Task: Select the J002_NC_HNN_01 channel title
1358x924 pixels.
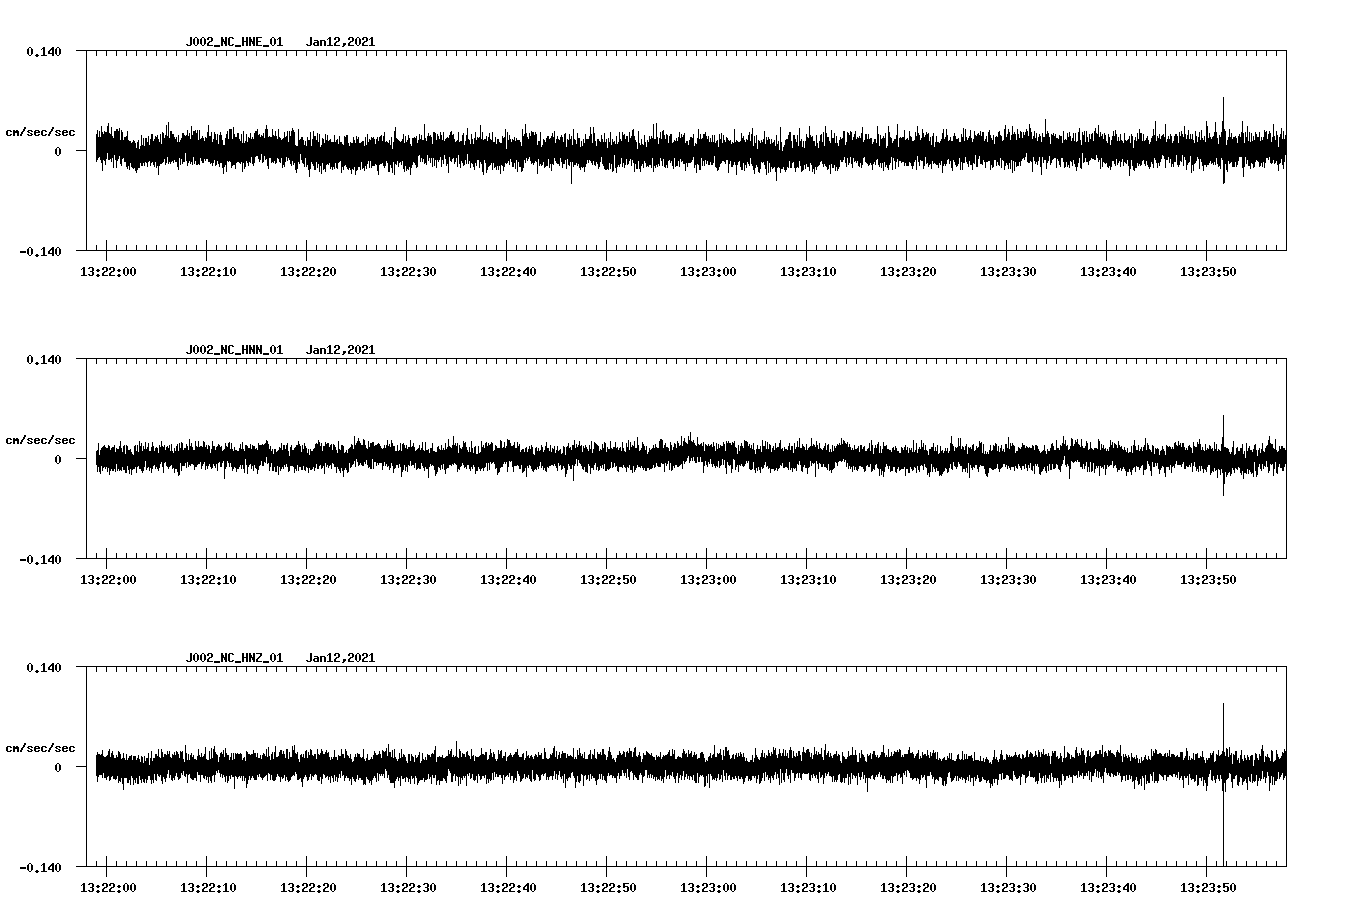Action: 233,349
